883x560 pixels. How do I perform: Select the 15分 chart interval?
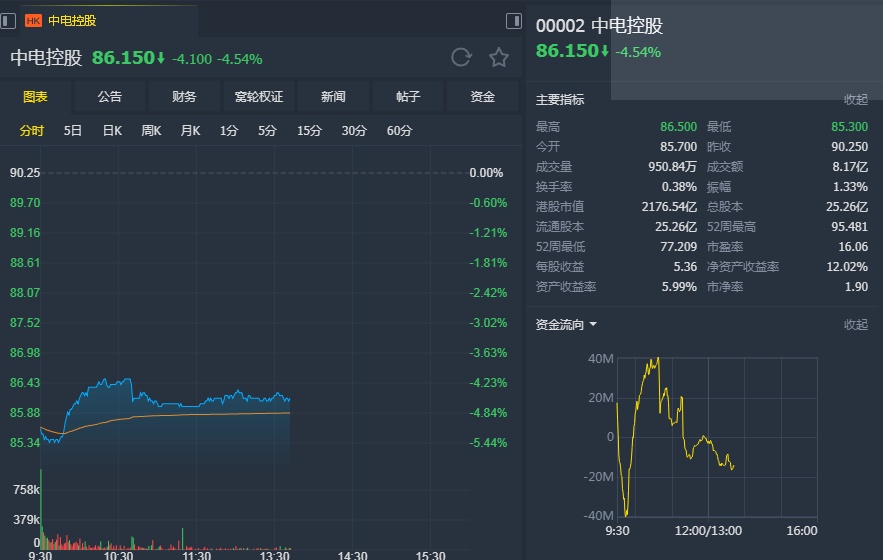click(309, 131)
